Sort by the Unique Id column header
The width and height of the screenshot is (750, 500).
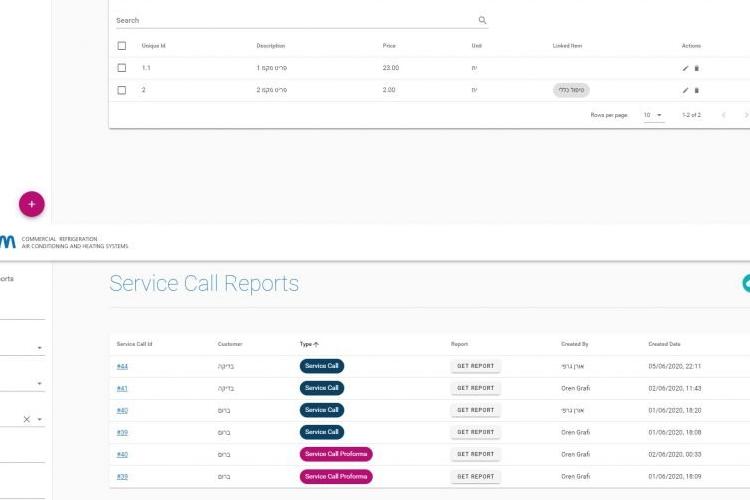(154, 46)
